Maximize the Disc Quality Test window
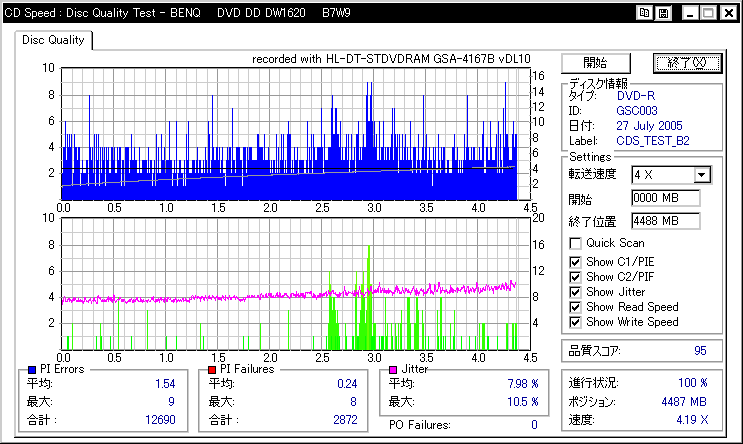Image resolution: width=743 pixels, height=444 pixels. point(709,13)
